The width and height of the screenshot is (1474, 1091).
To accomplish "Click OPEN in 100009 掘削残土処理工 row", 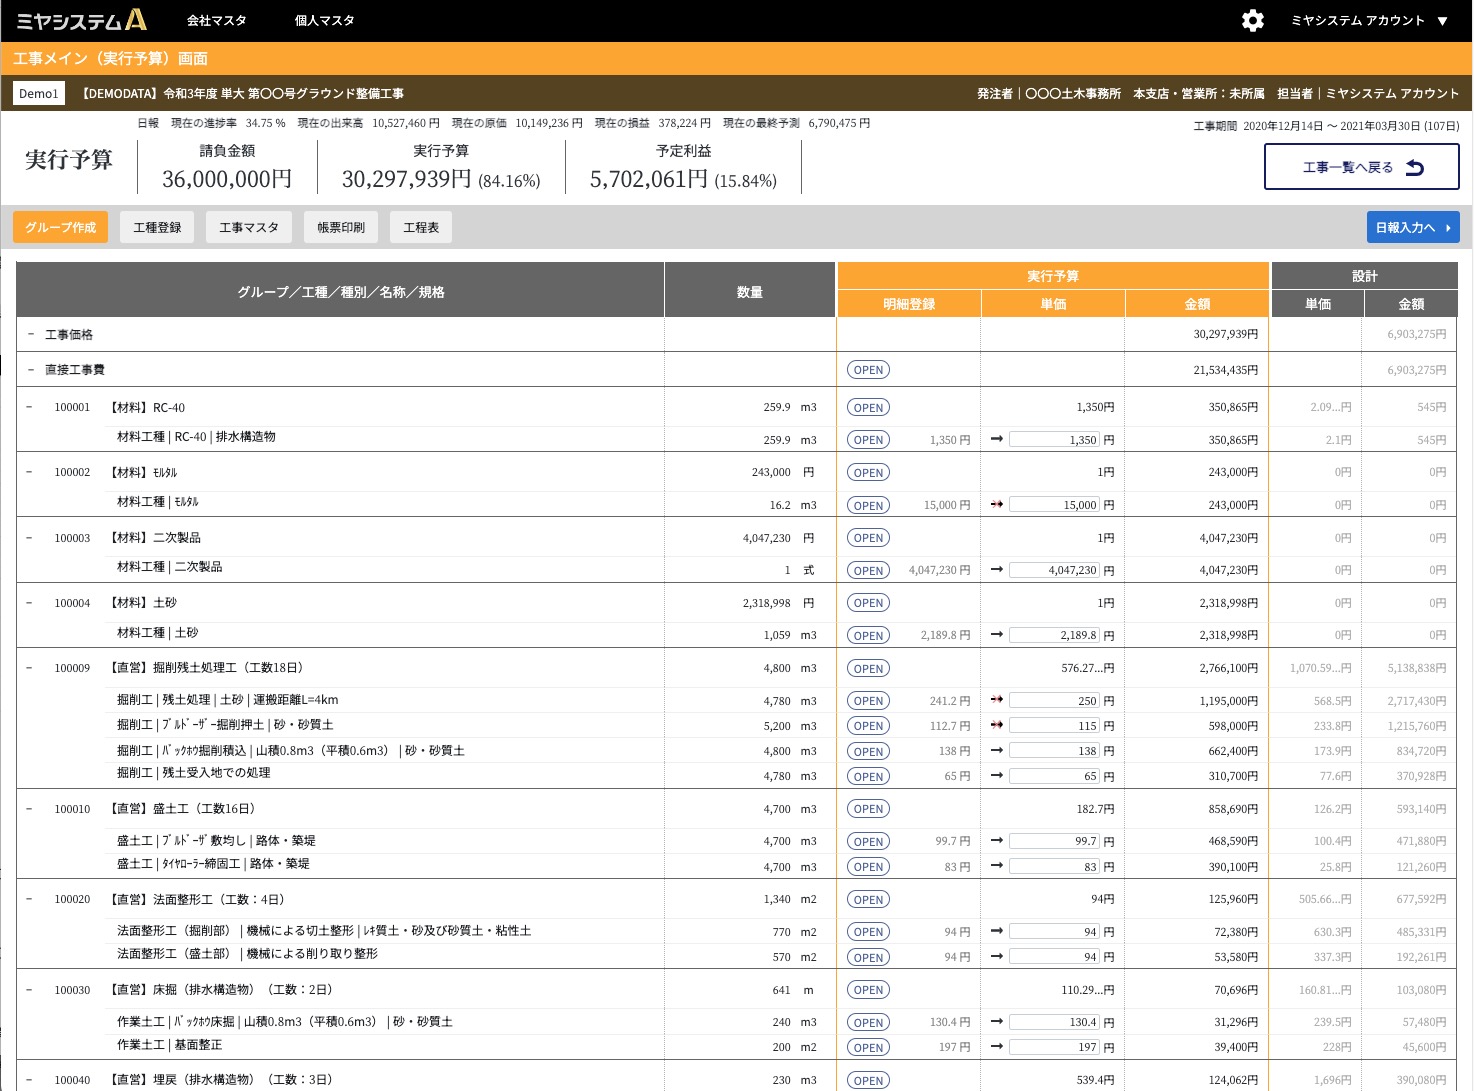I will [868, 668].
